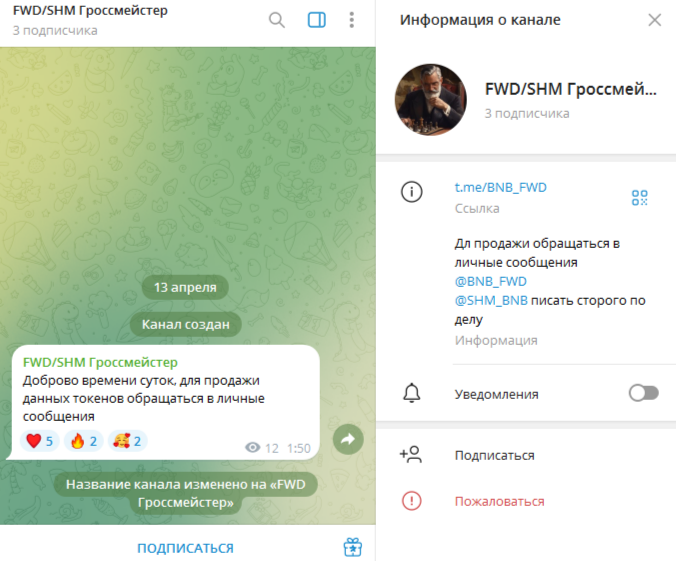Screen dimensions: 676x561
Task: Open the t.me/BNB_FWD channel link
Action: pos(501,188)
